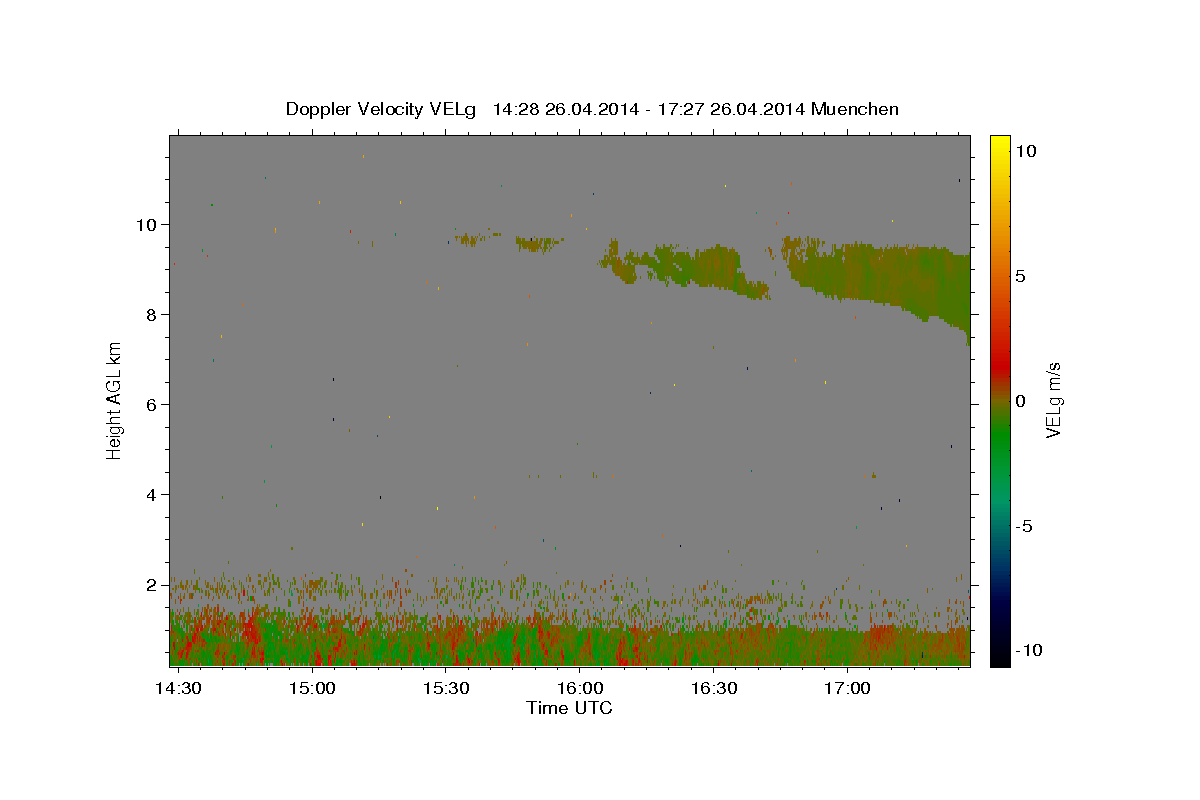Click the 15:00 time tick label
The width and height of the screenshot is (1200, 800).
(312, 689)
